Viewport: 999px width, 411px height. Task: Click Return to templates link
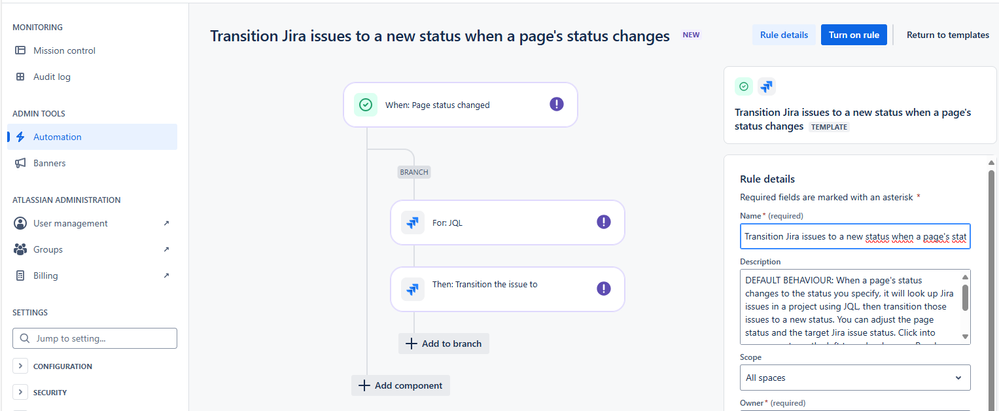tap(947, 35)
